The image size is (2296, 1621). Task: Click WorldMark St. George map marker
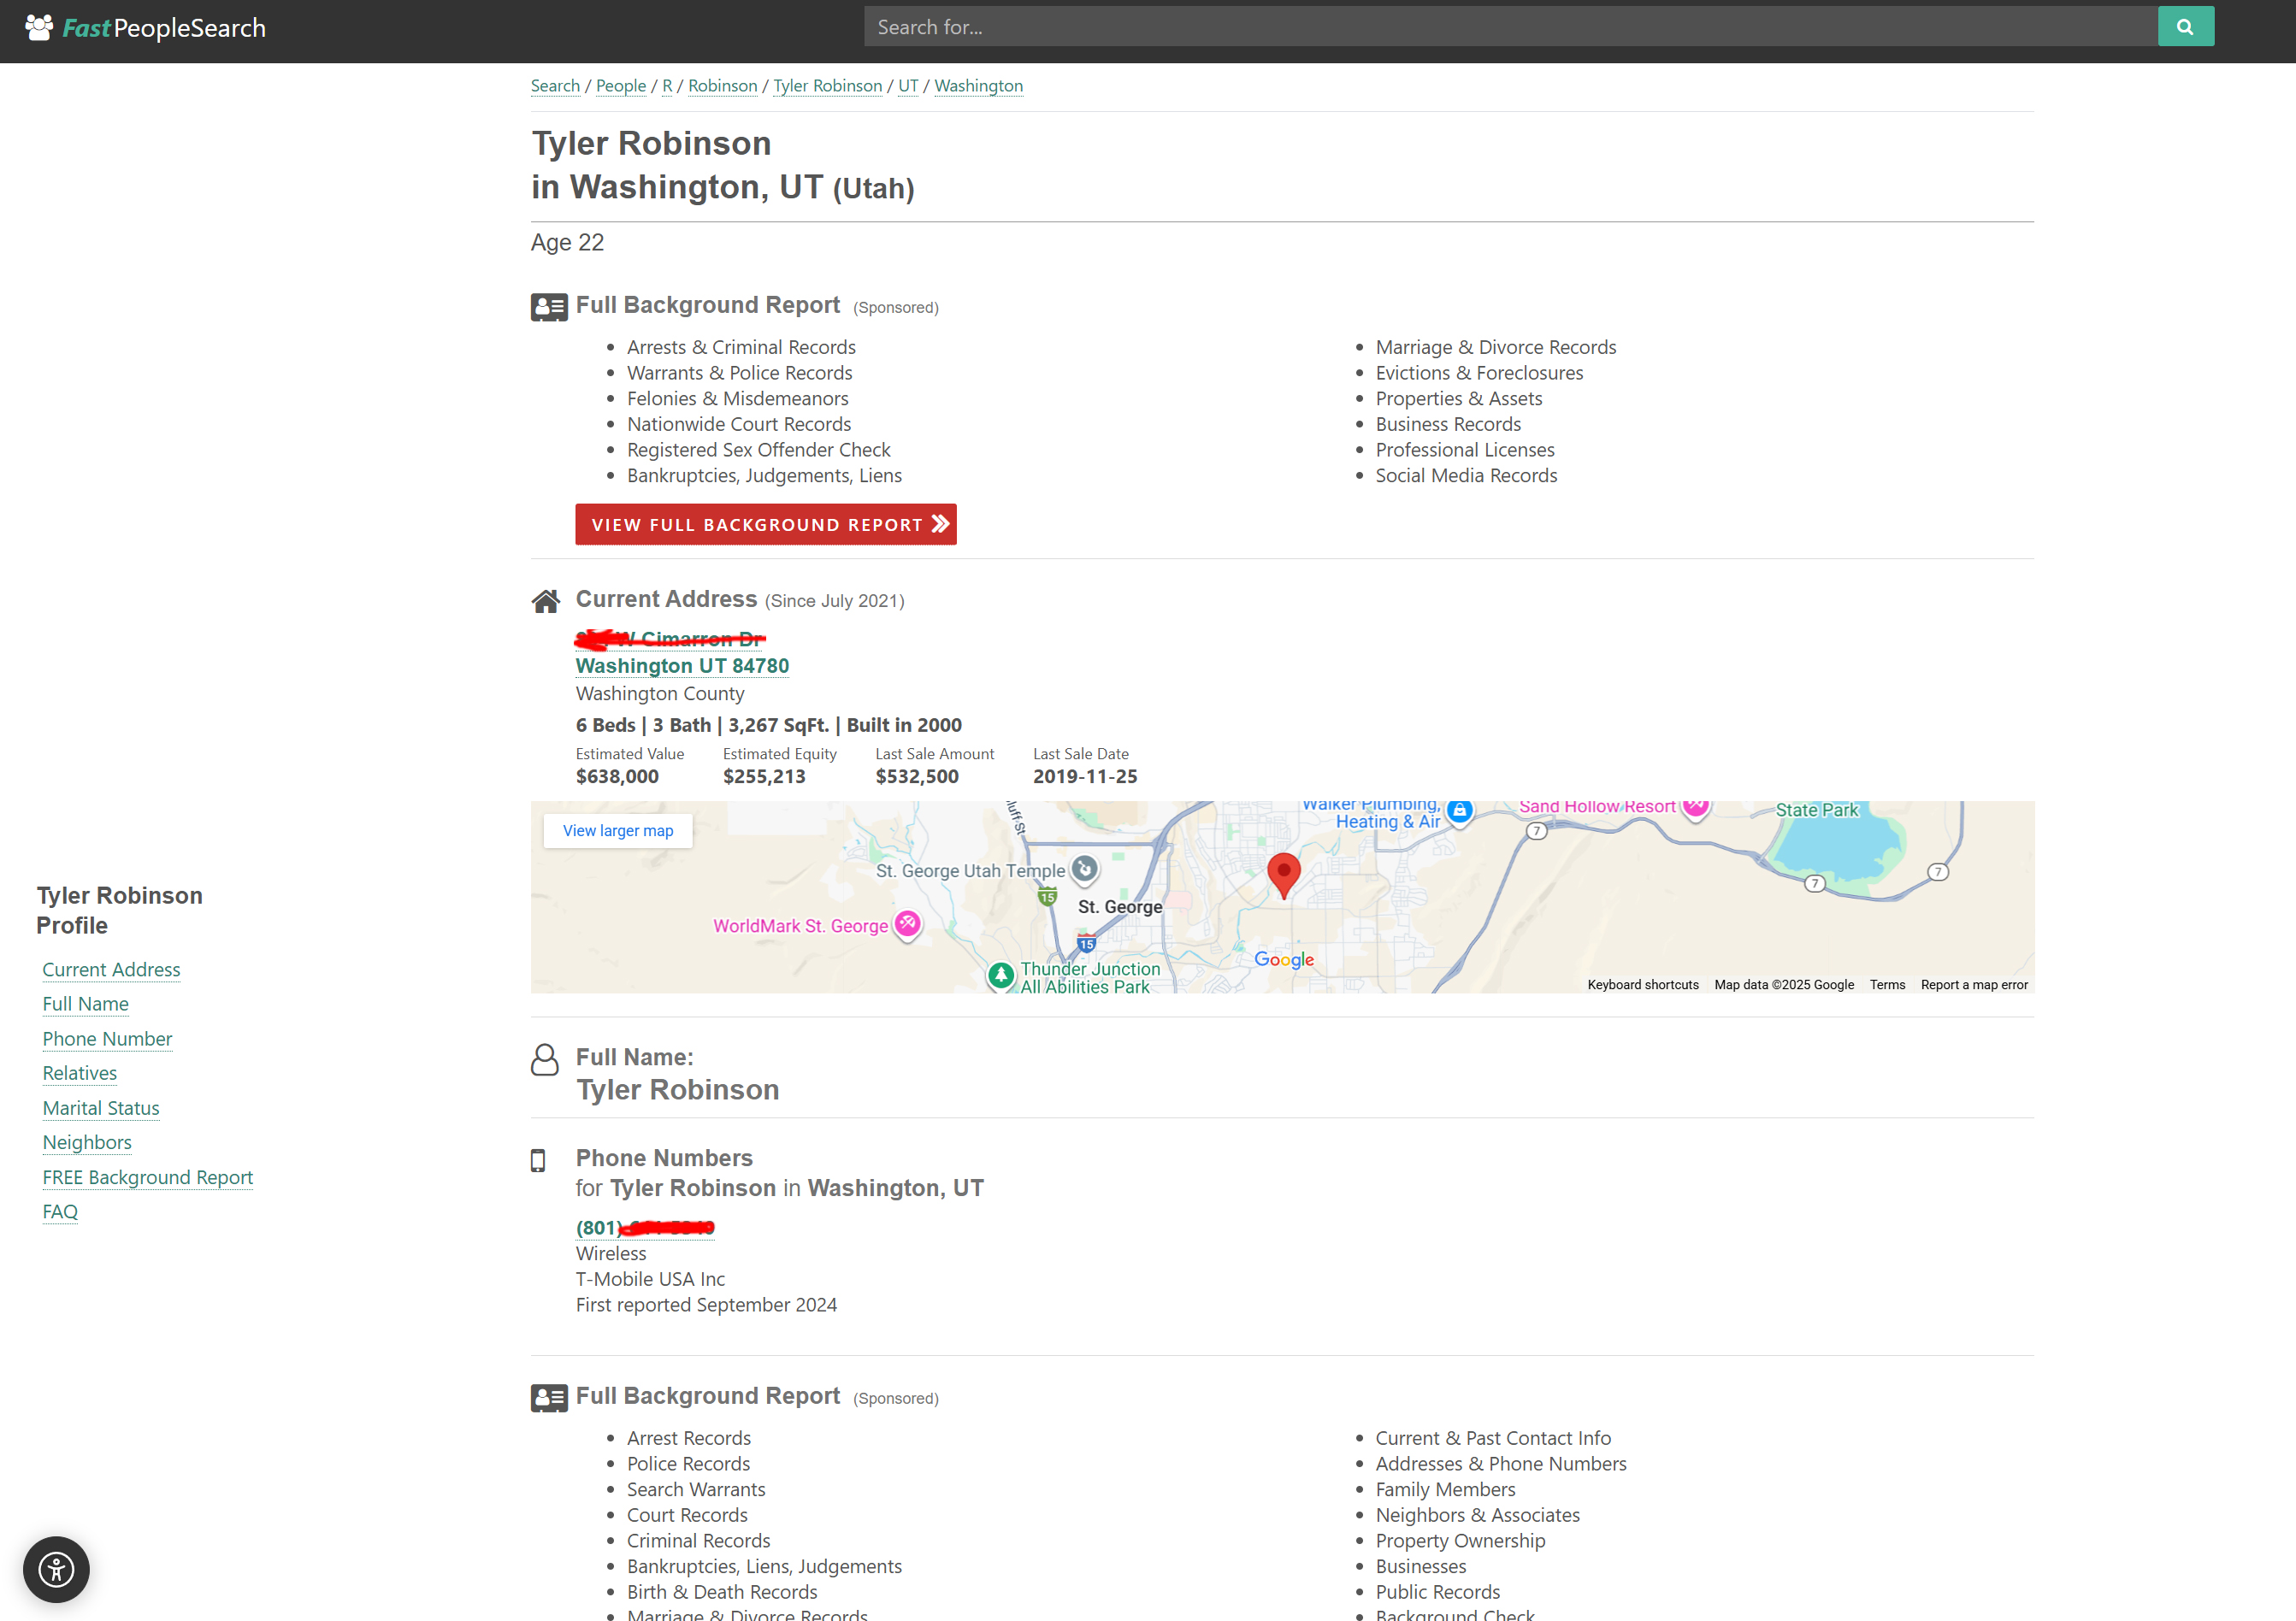pos(907,923)
